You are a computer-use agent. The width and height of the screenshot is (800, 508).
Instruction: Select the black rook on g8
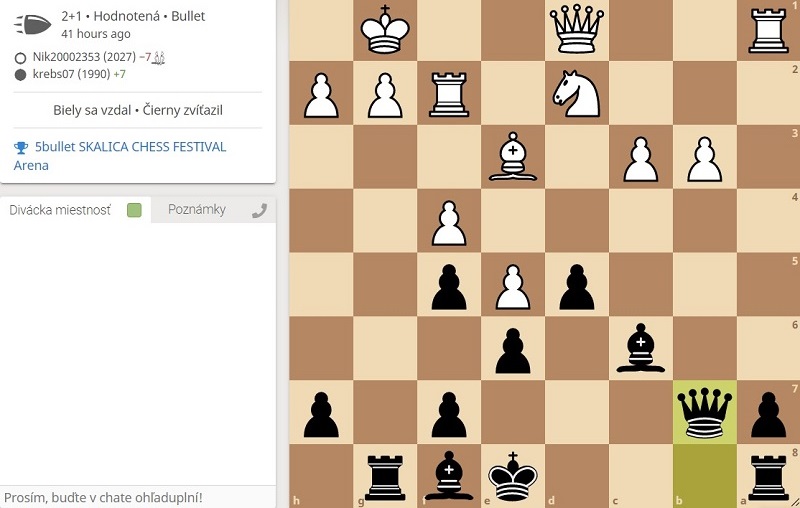coord(385,476)
